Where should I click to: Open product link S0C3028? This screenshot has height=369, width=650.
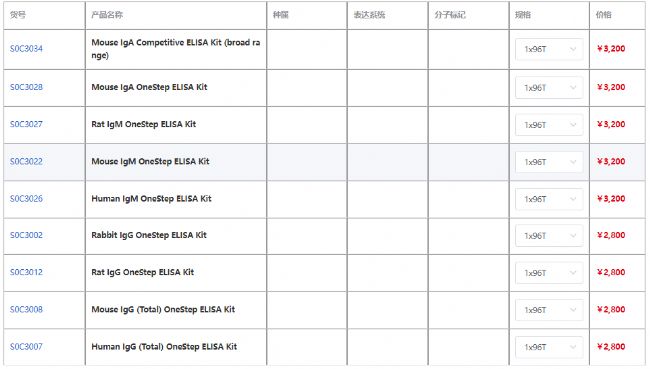(x=26, y=87)
